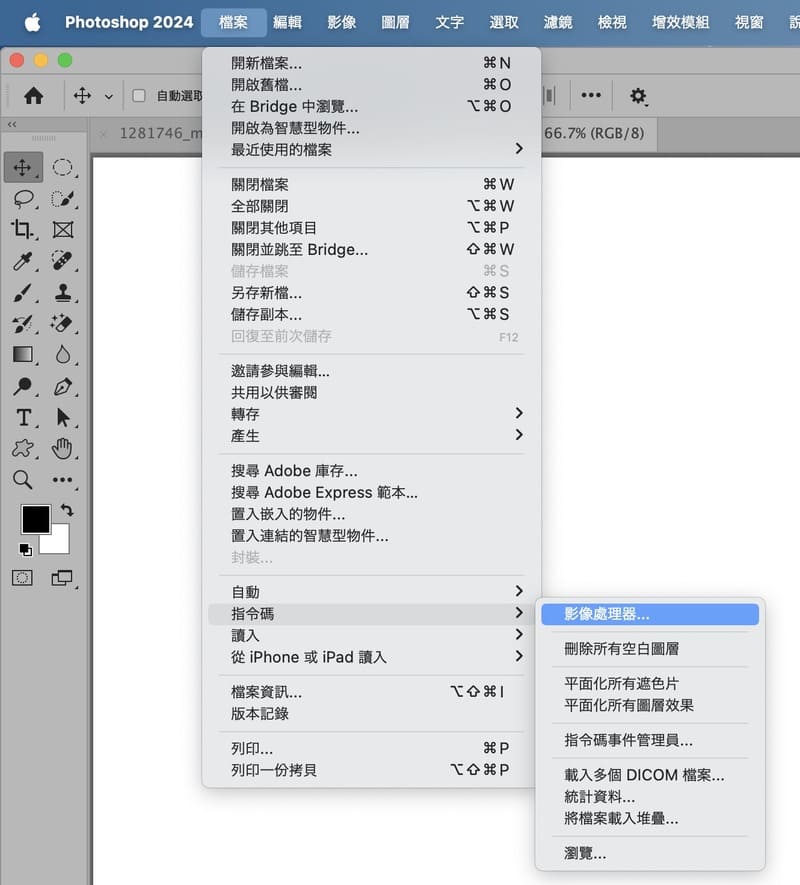
Task: Open the 增效模組 menu
Action: [x=680, y=23]
